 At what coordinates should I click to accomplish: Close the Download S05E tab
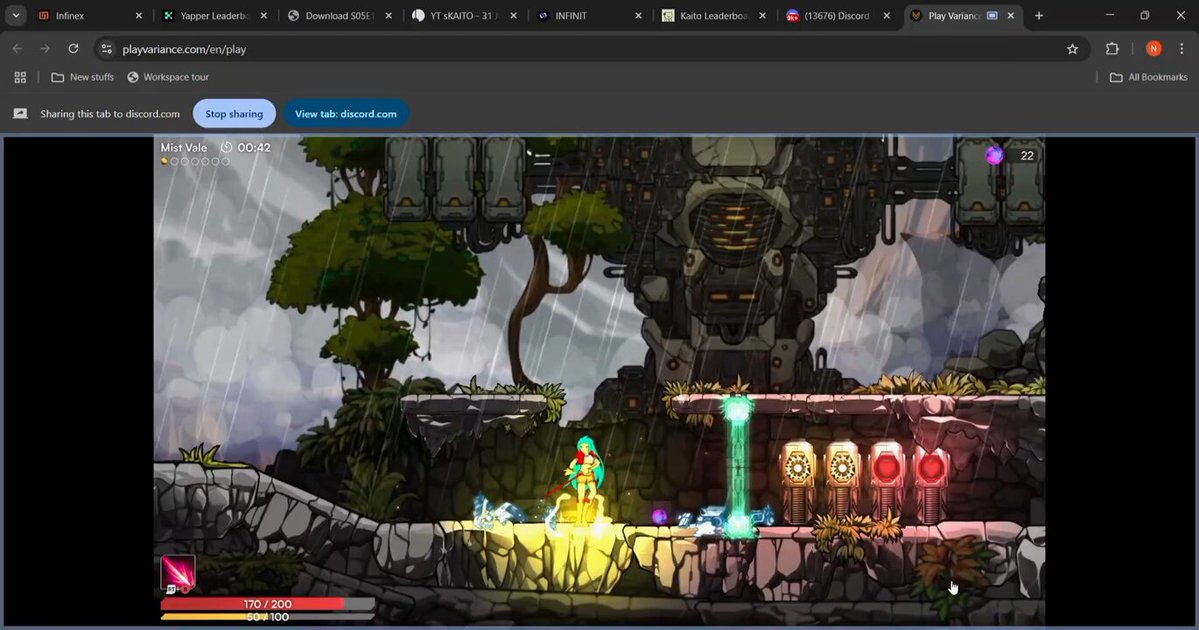coord(388,15)
